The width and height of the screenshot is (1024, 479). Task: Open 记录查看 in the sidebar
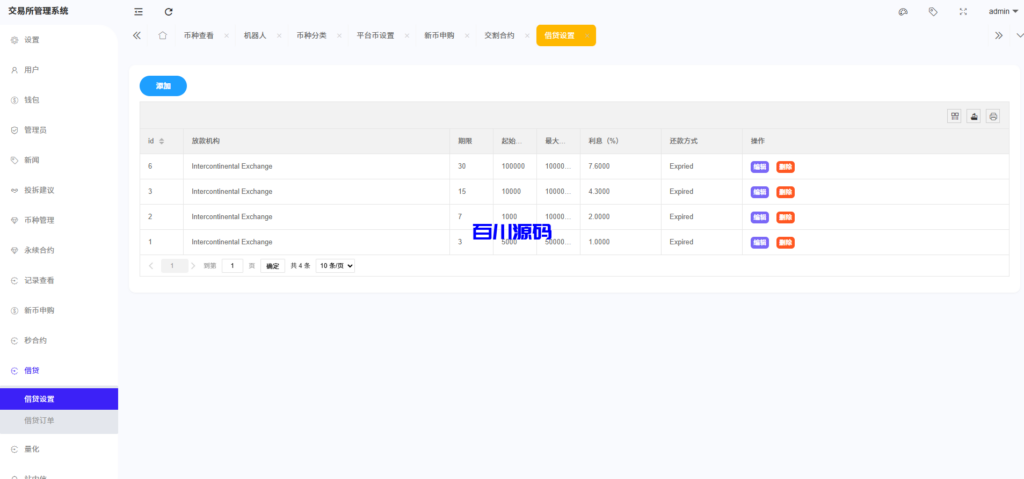(x=59, y=280)
